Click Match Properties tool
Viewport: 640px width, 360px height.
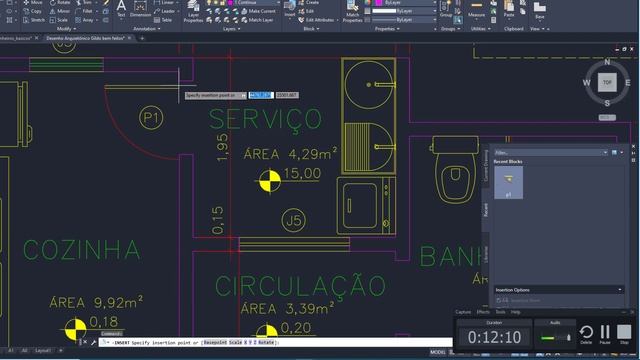[x=352, y=11]
